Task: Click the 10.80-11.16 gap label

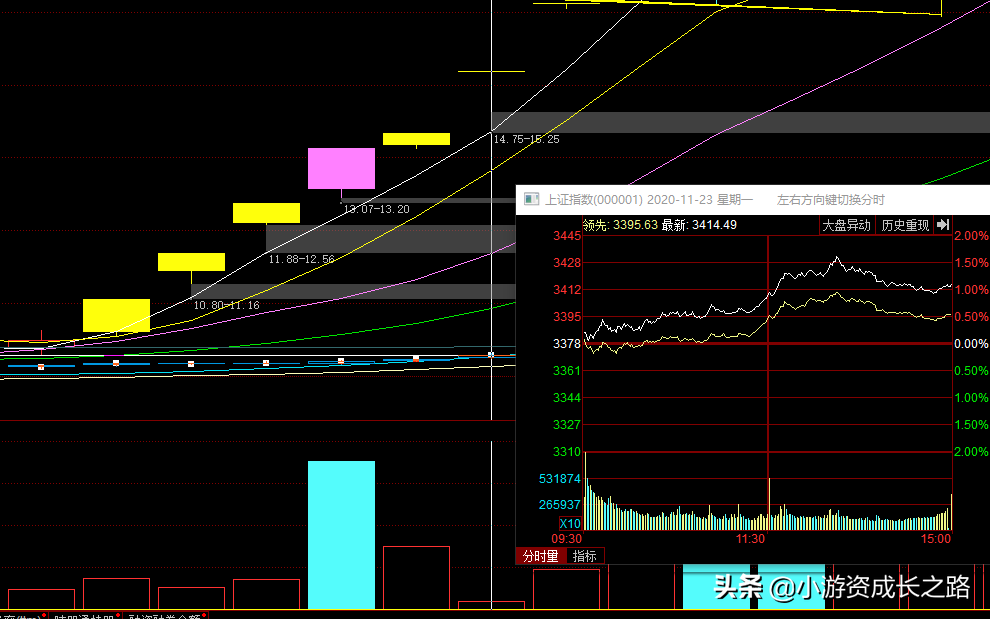Action: click(226, 306)
